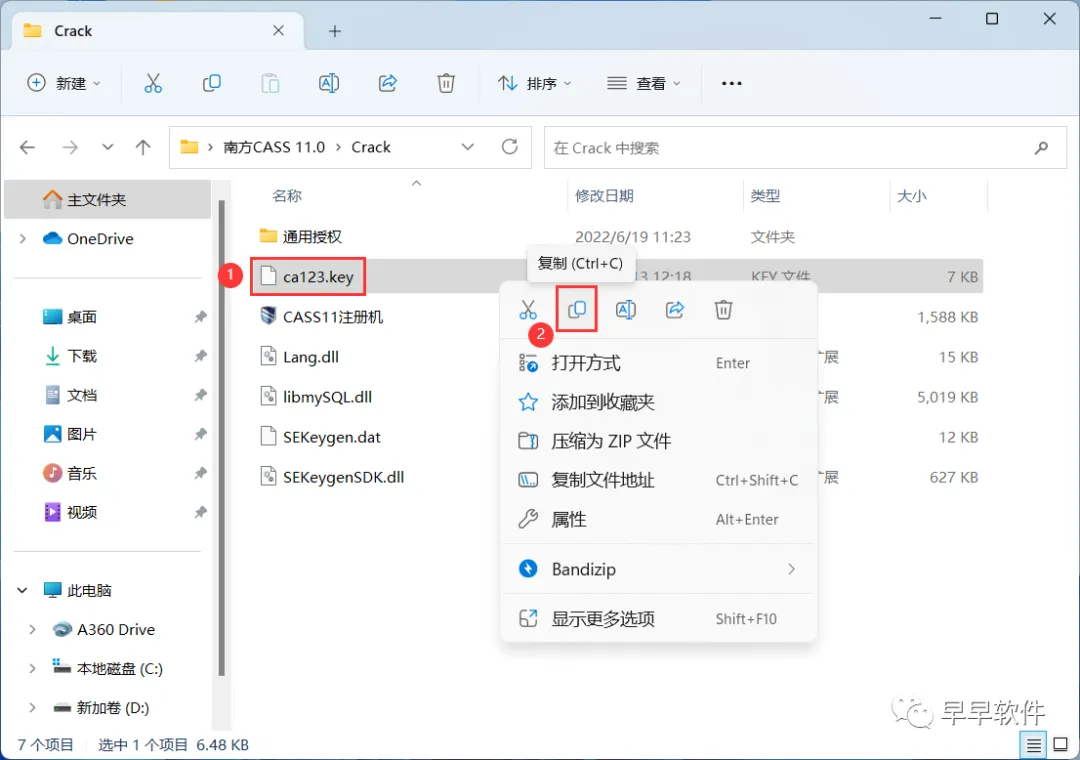Expand 新加卷 (D:) node

(x=32, y=708)
